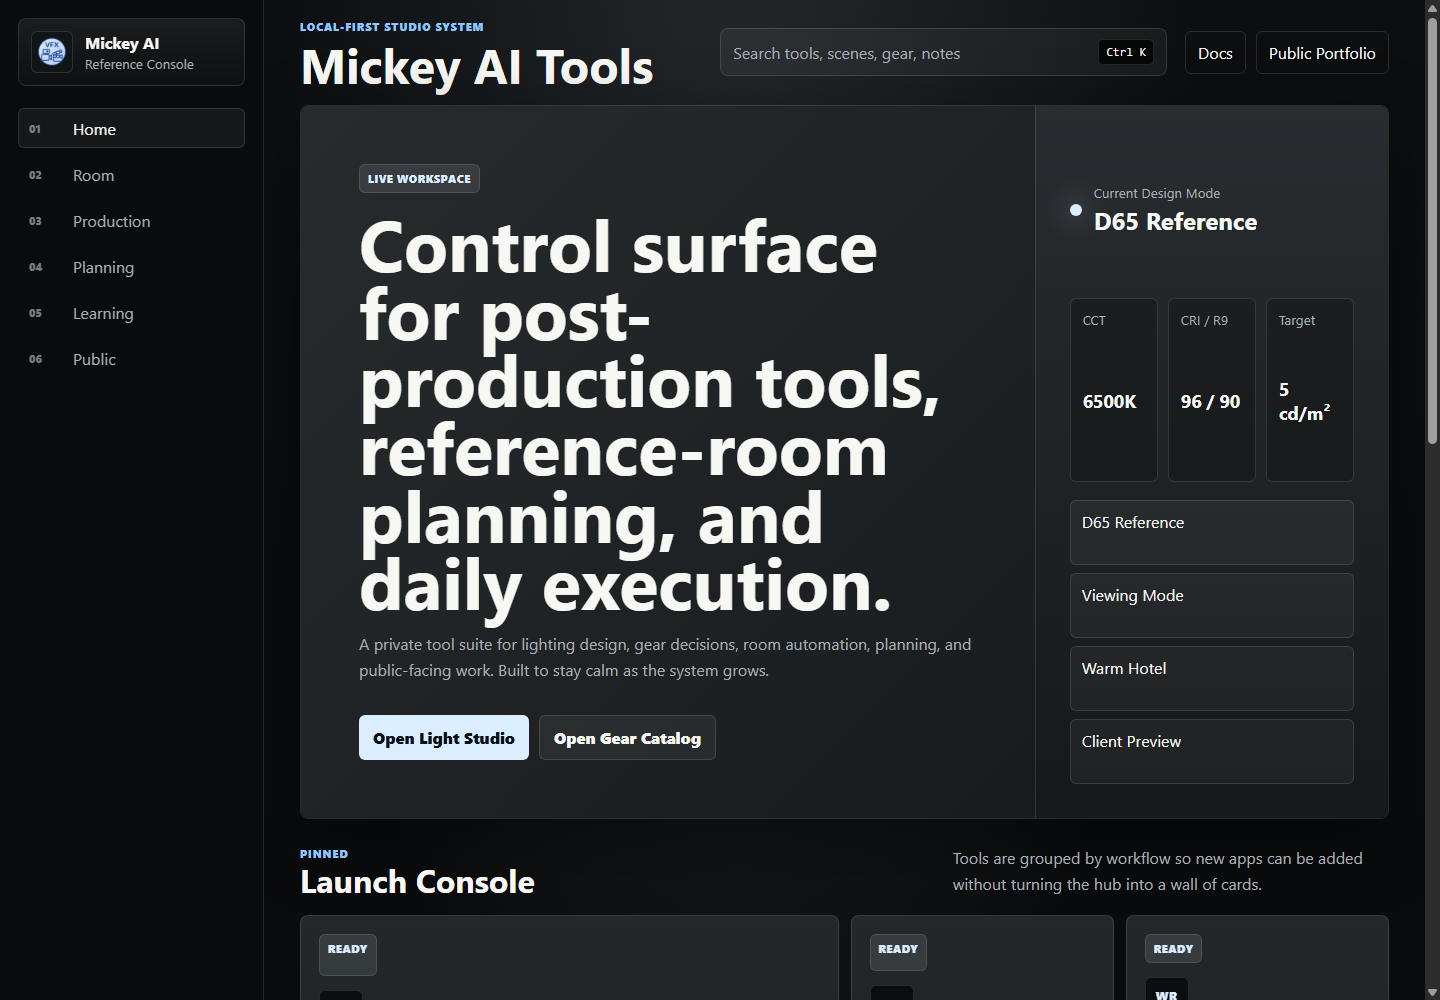Click the Open Light Studio button
This screenshot has height=1000, width=1440.
(444, 738)
